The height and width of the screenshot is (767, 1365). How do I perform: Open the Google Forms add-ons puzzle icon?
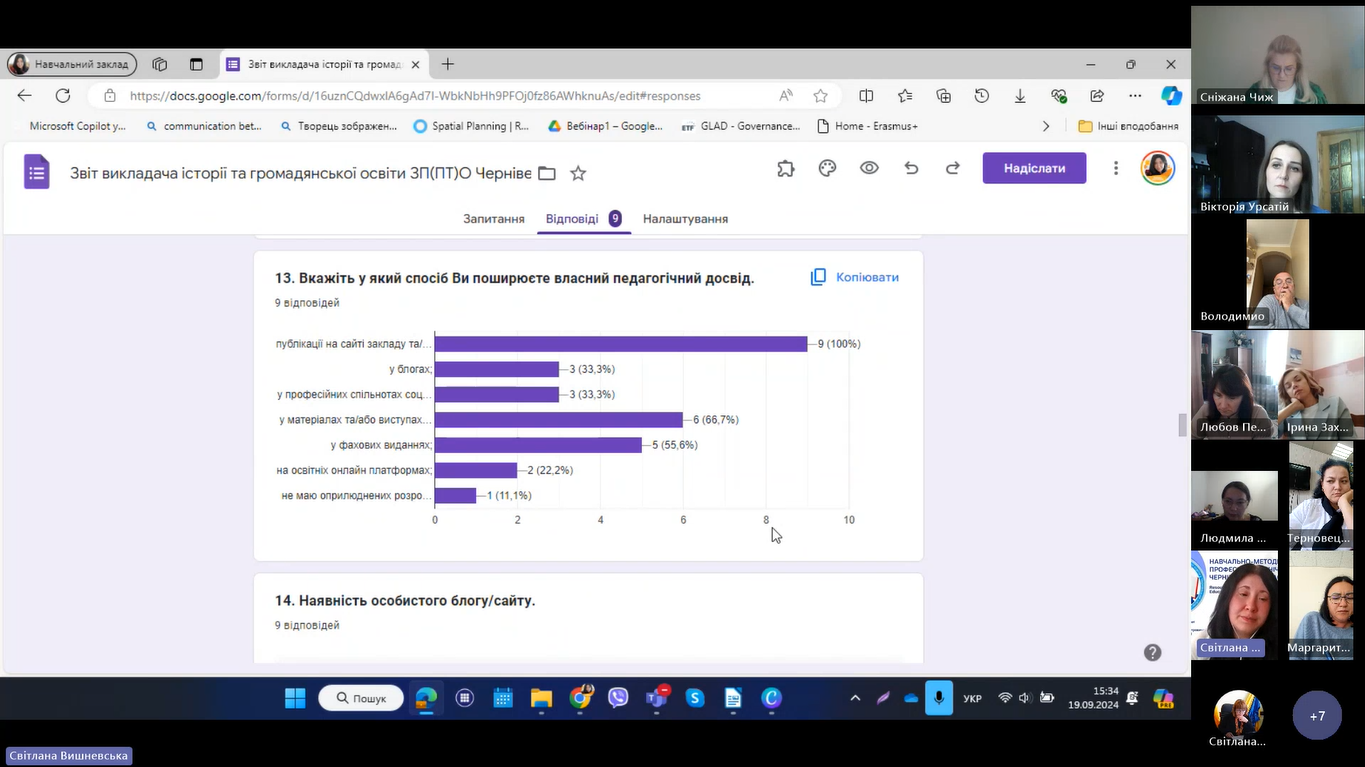coord(786,168)
